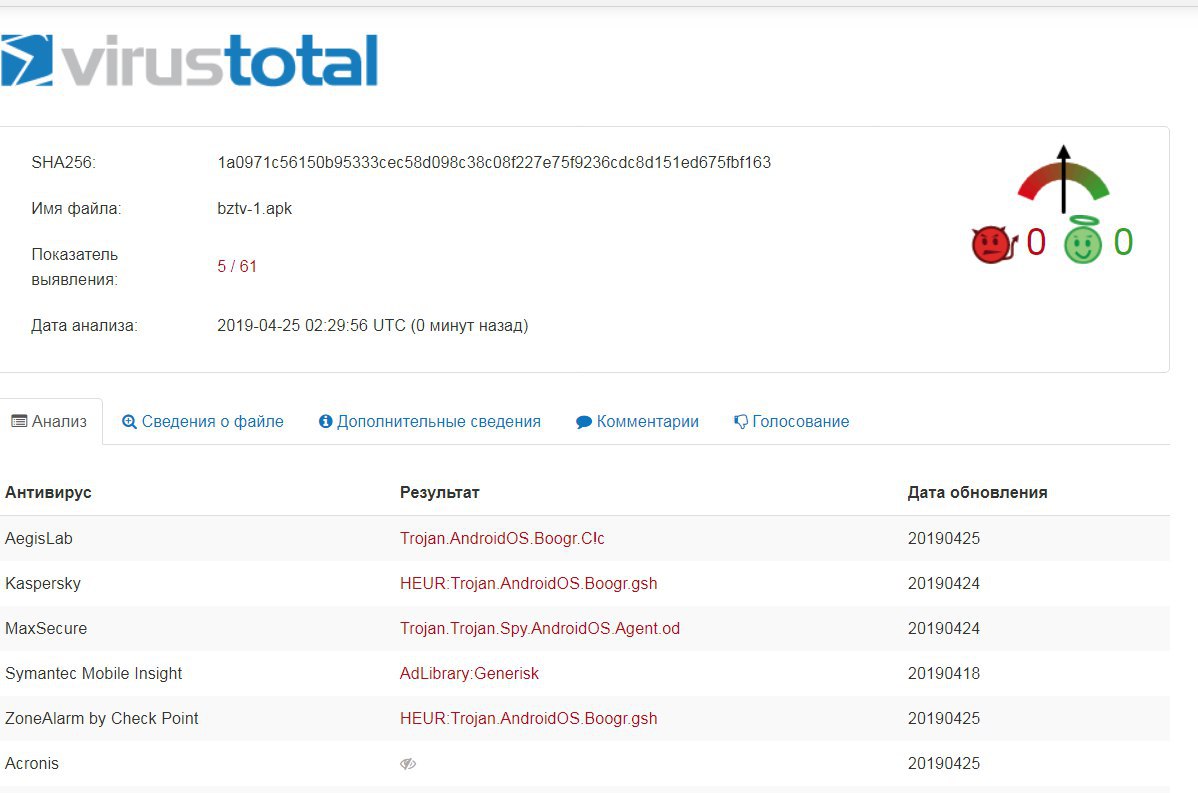The image size is (1198, 793).
Task: Open the Дополнительные сведения tab
Action: [x=429, y=422]
